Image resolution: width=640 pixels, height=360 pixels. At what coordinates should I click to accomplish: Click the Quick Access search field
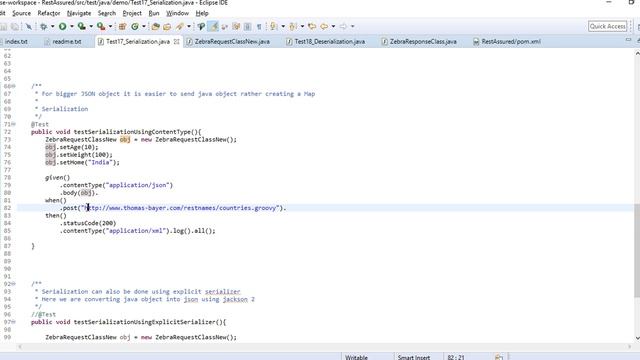click(607, 27)
